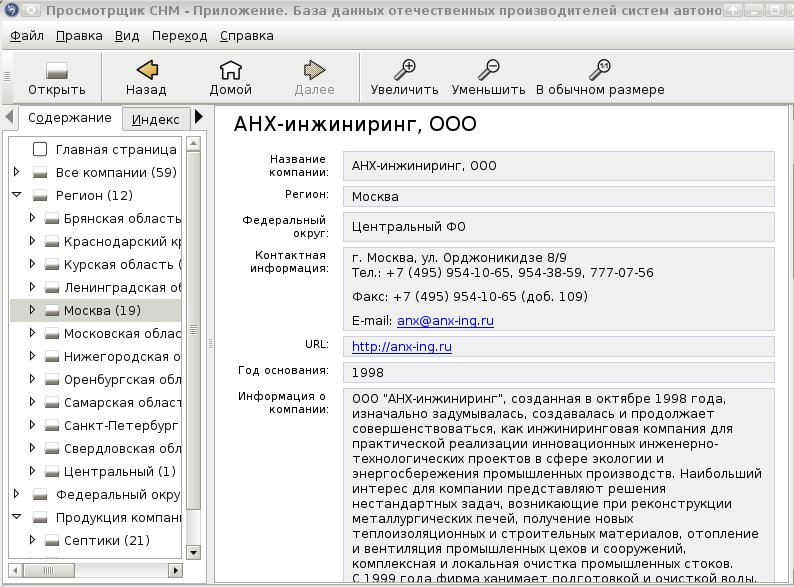Click the book icon beside Санкт-Петербург
The width and height of the screenshot is (794, 587).
[52, 425]
